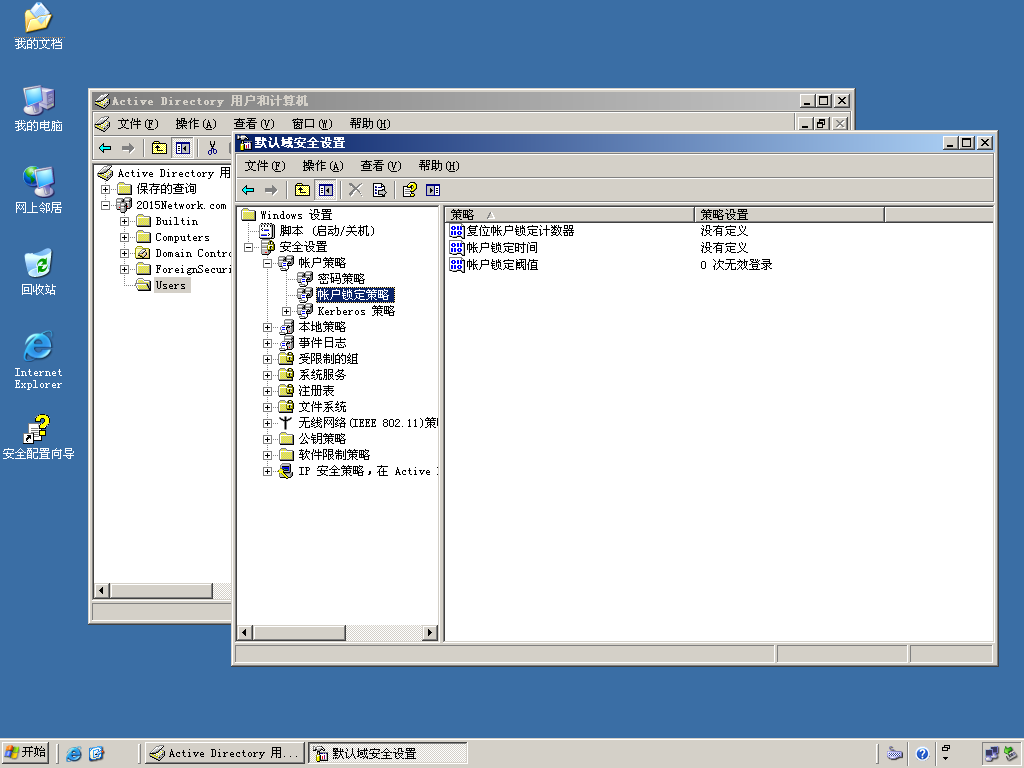
Task: Click Forward arrow in Active Directory window toolbar
Action: tap(128, 148)
